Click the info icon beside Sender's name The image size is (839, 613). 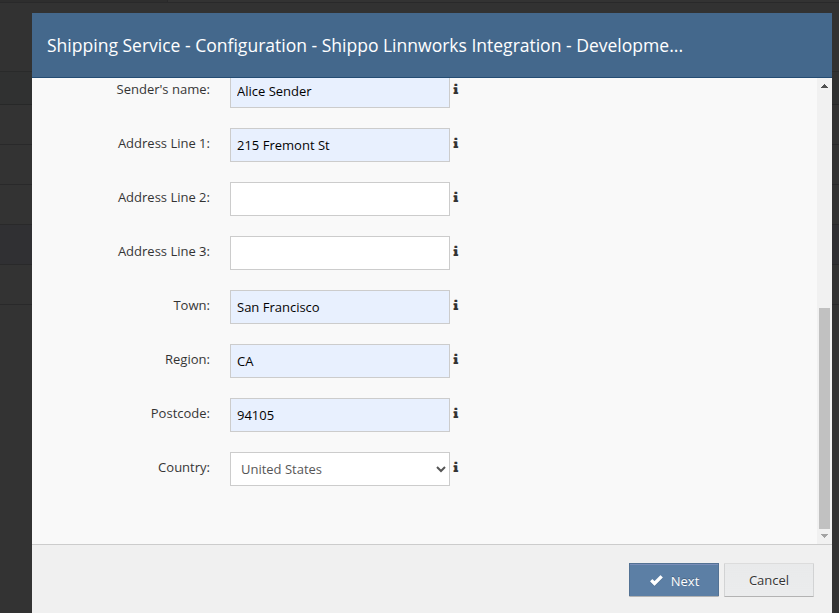455,89
